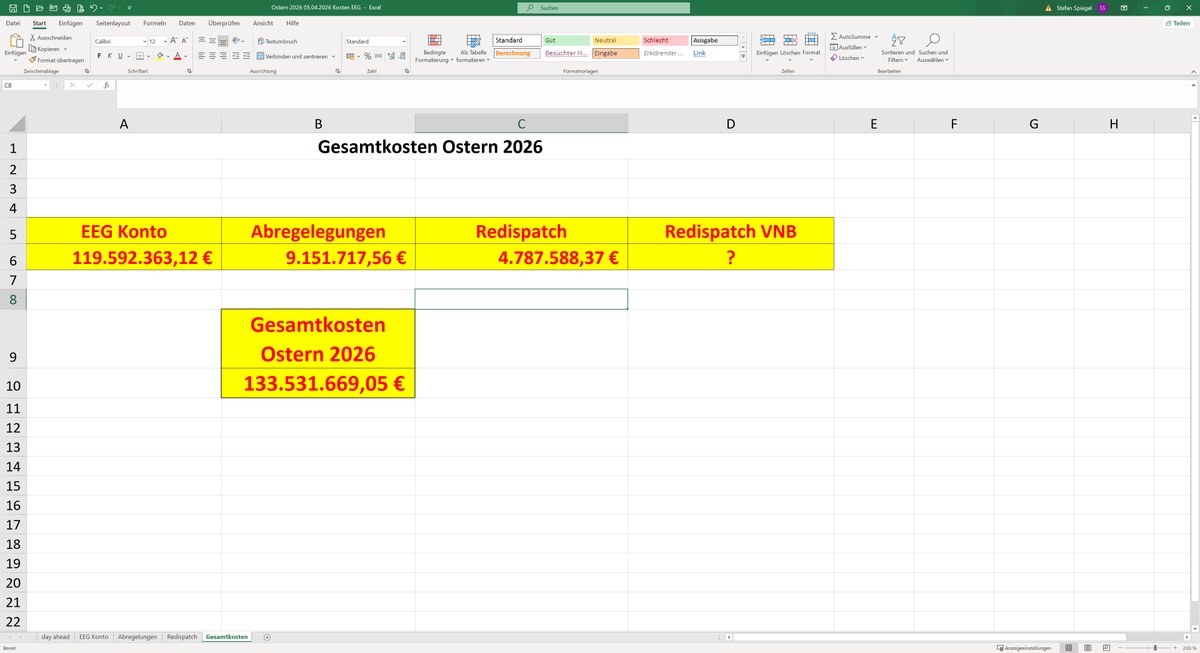
Task: Click the Teilen share button
Action: click(1178, 23)
